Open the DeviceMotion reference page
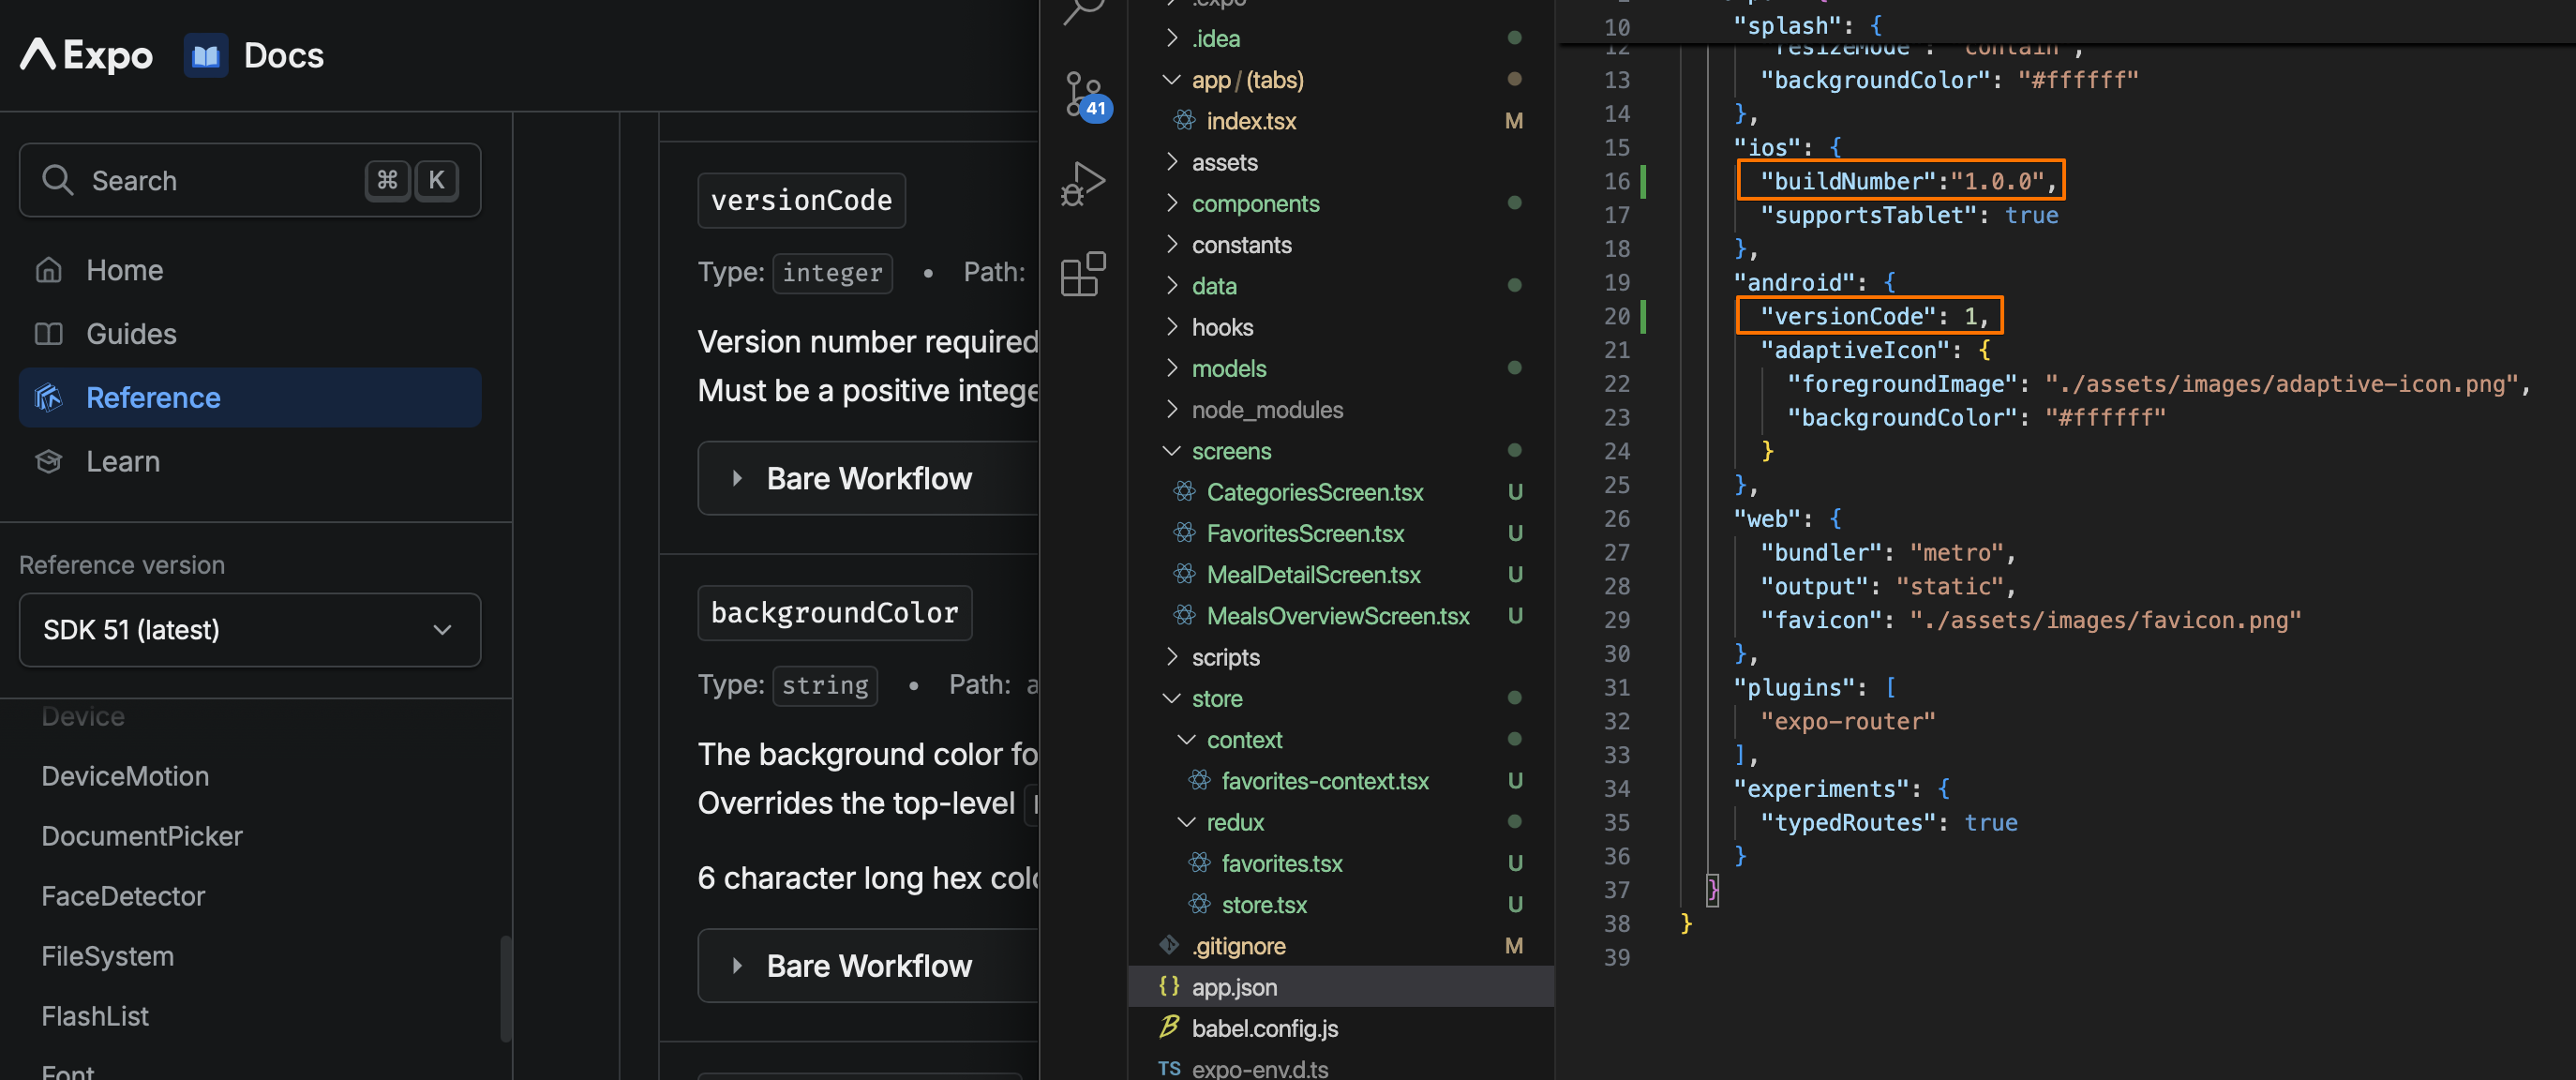The image size is (2576, 1080). coord(125,776)
